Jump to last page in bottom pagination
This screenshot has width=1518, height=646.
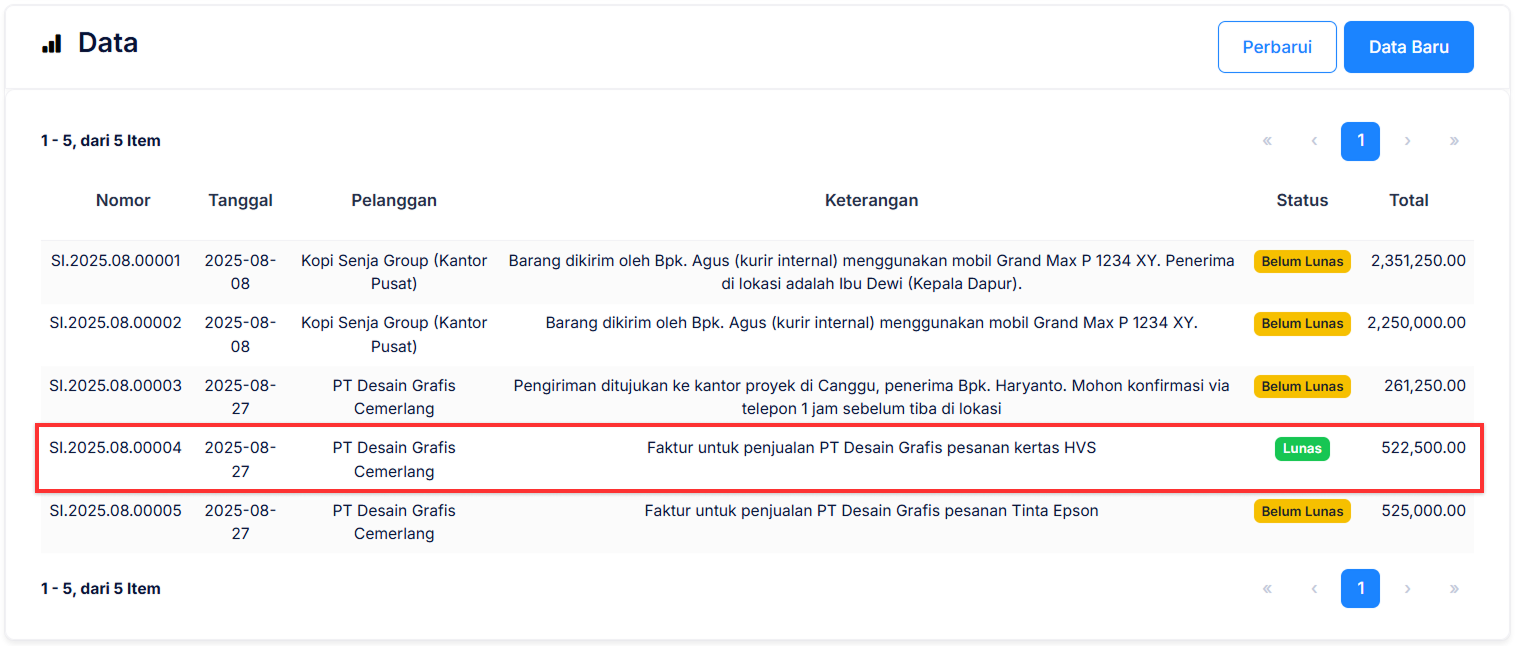point(1454,589)
